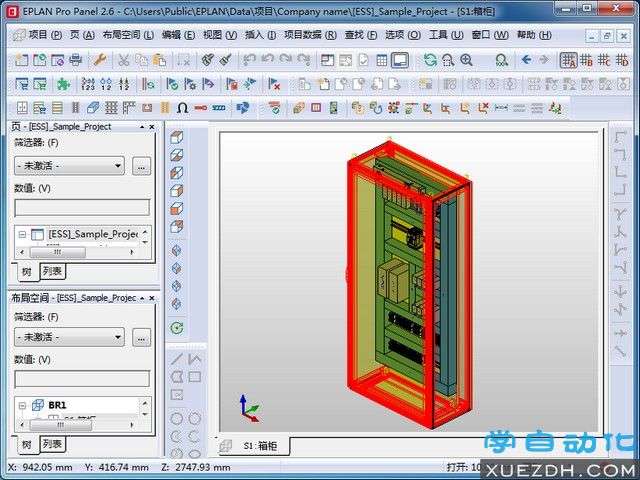The width and height of the screenshot is (640, 480).
Task: Click the 数值 input field in page navigator
Action: pos(82,208)
